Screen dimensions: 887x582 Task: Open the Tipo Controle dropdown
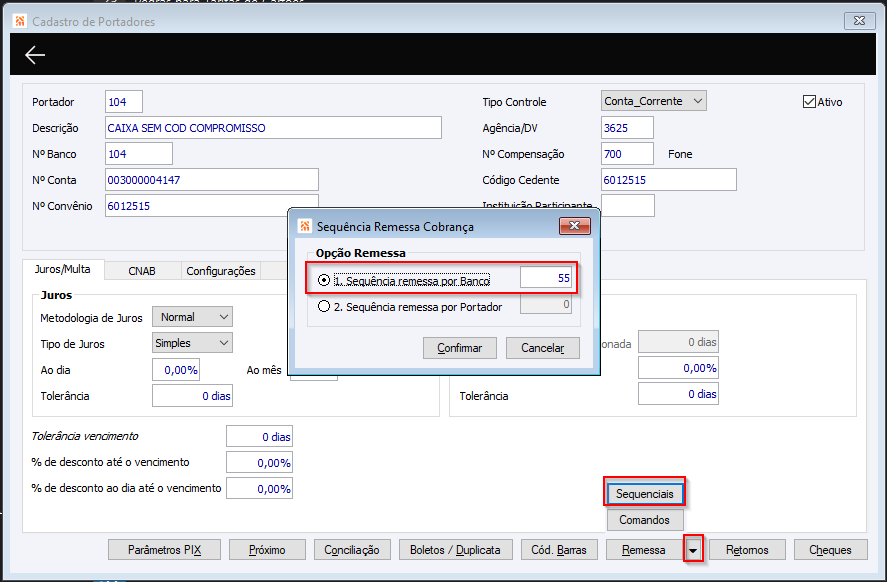(x=653, y=101)
